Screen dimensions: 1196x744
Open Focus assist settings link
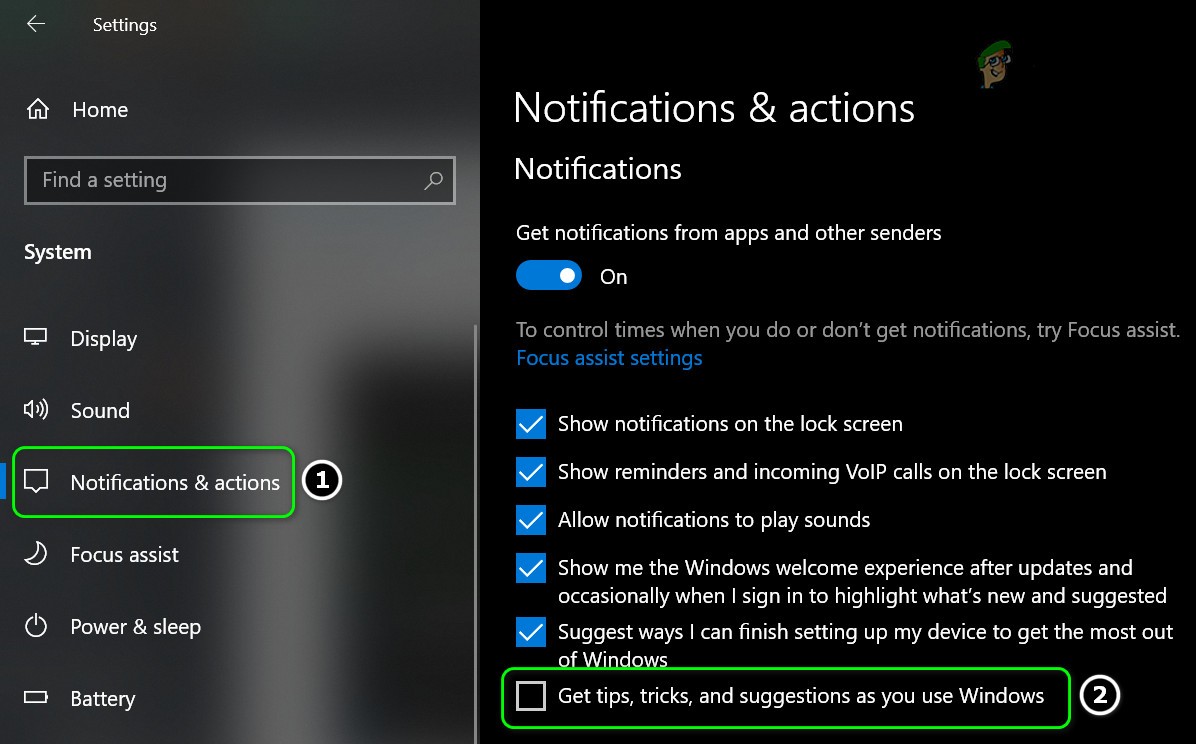tap(608, 357)
